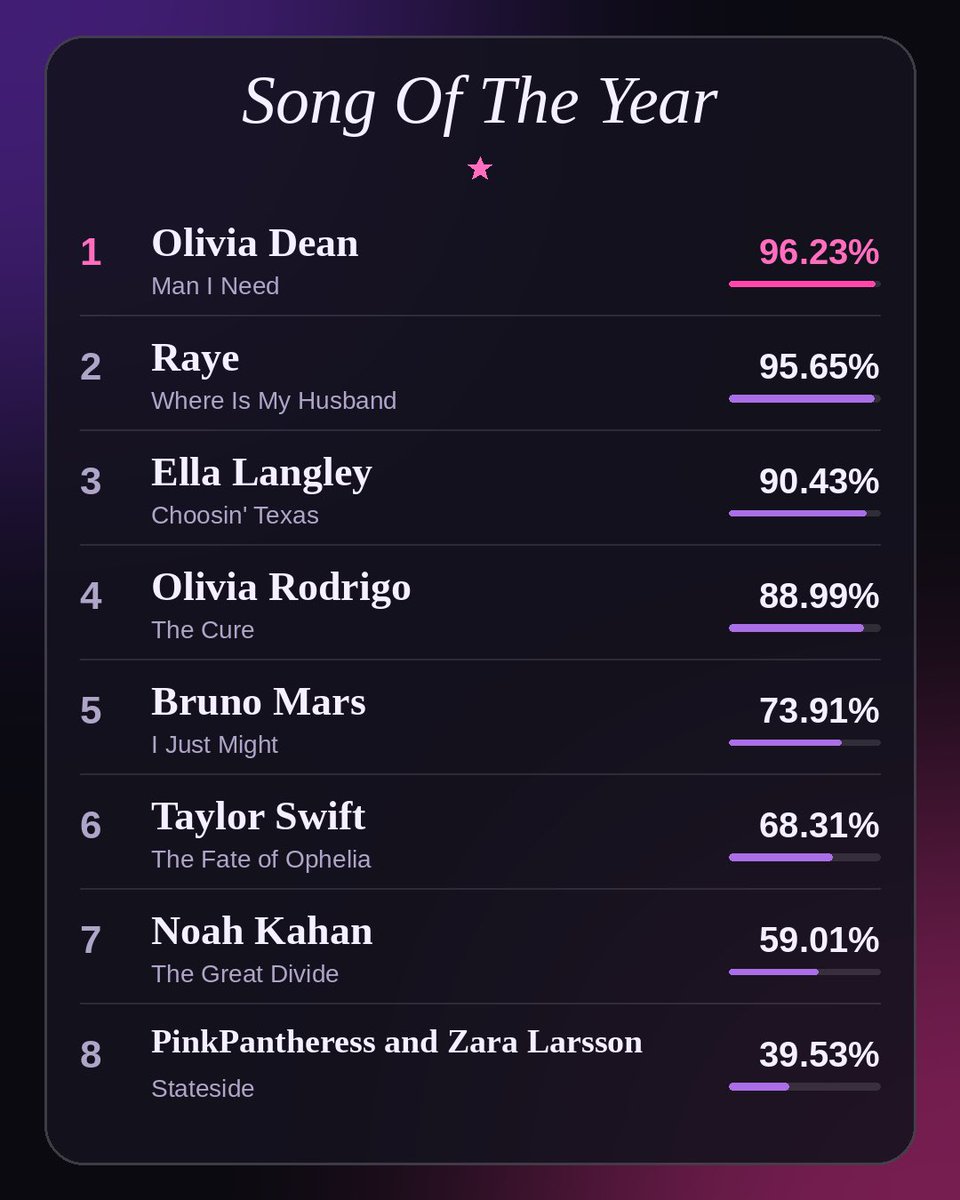Select Noah Kahan artist name
This screenshot has width=960, height=1200.
click(x=262, y=931)
